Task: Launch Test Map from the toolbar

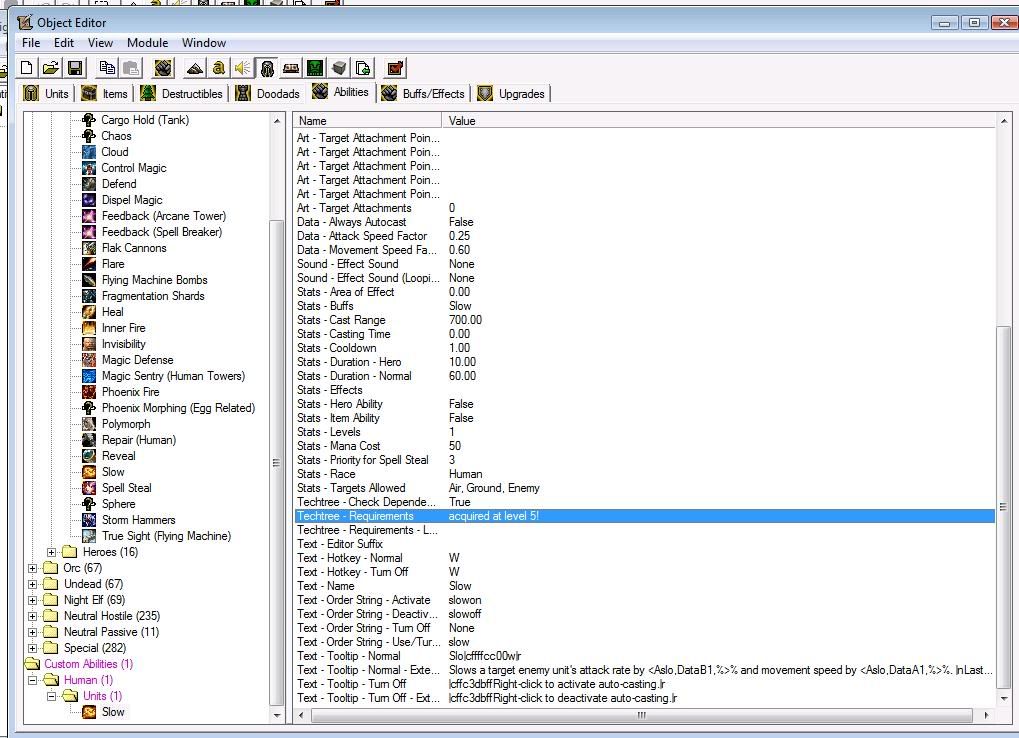Action: tap(395, 68)
